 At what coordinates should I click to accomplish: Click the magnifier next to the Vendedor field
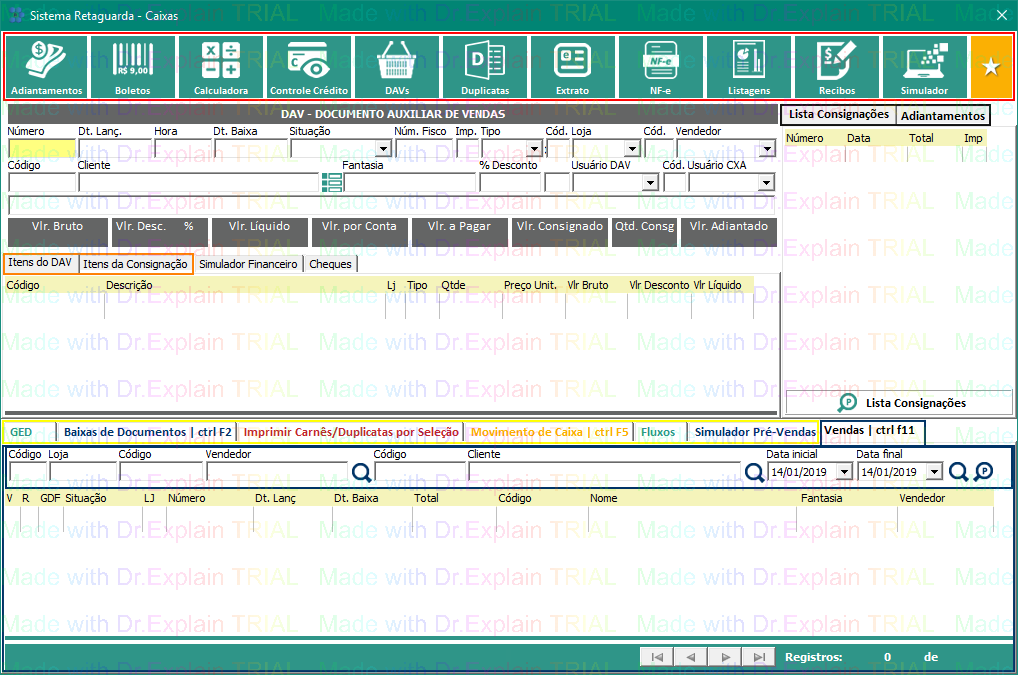(361, 472)
